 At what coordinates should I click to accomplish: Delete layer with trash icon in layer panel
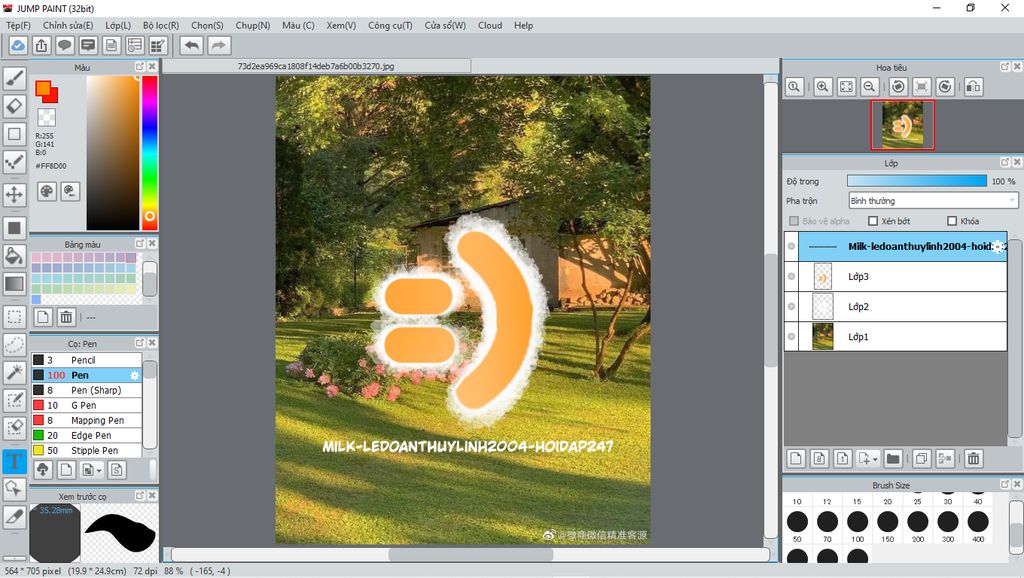click(x=973, y=458)
